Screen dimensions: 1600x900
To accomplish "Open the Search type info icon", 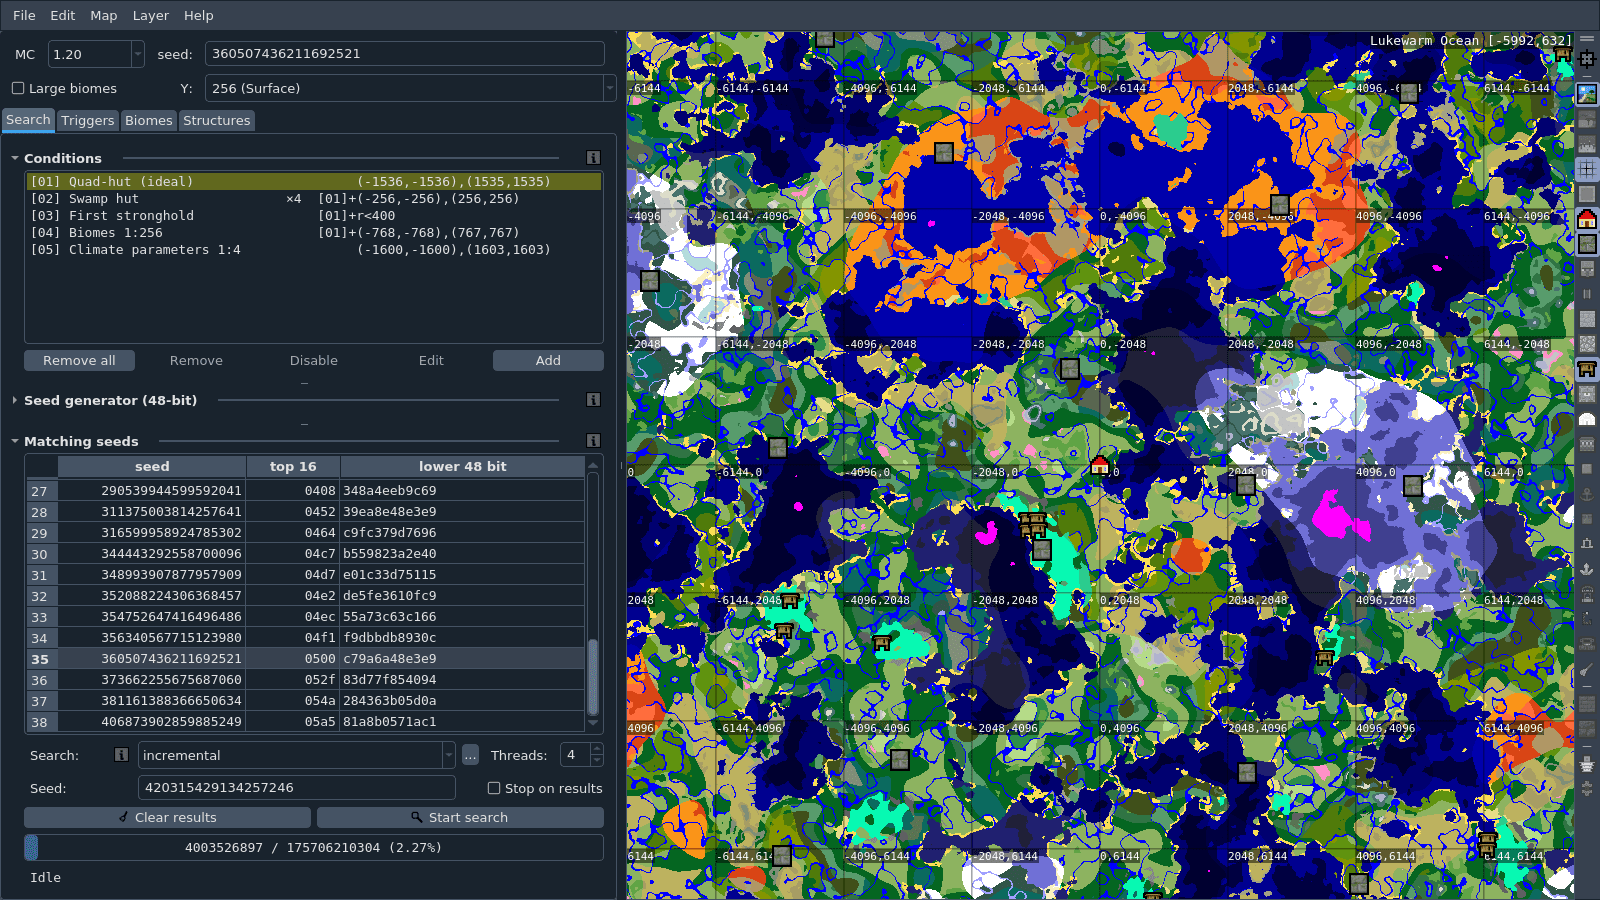I will tap(121, 755).
